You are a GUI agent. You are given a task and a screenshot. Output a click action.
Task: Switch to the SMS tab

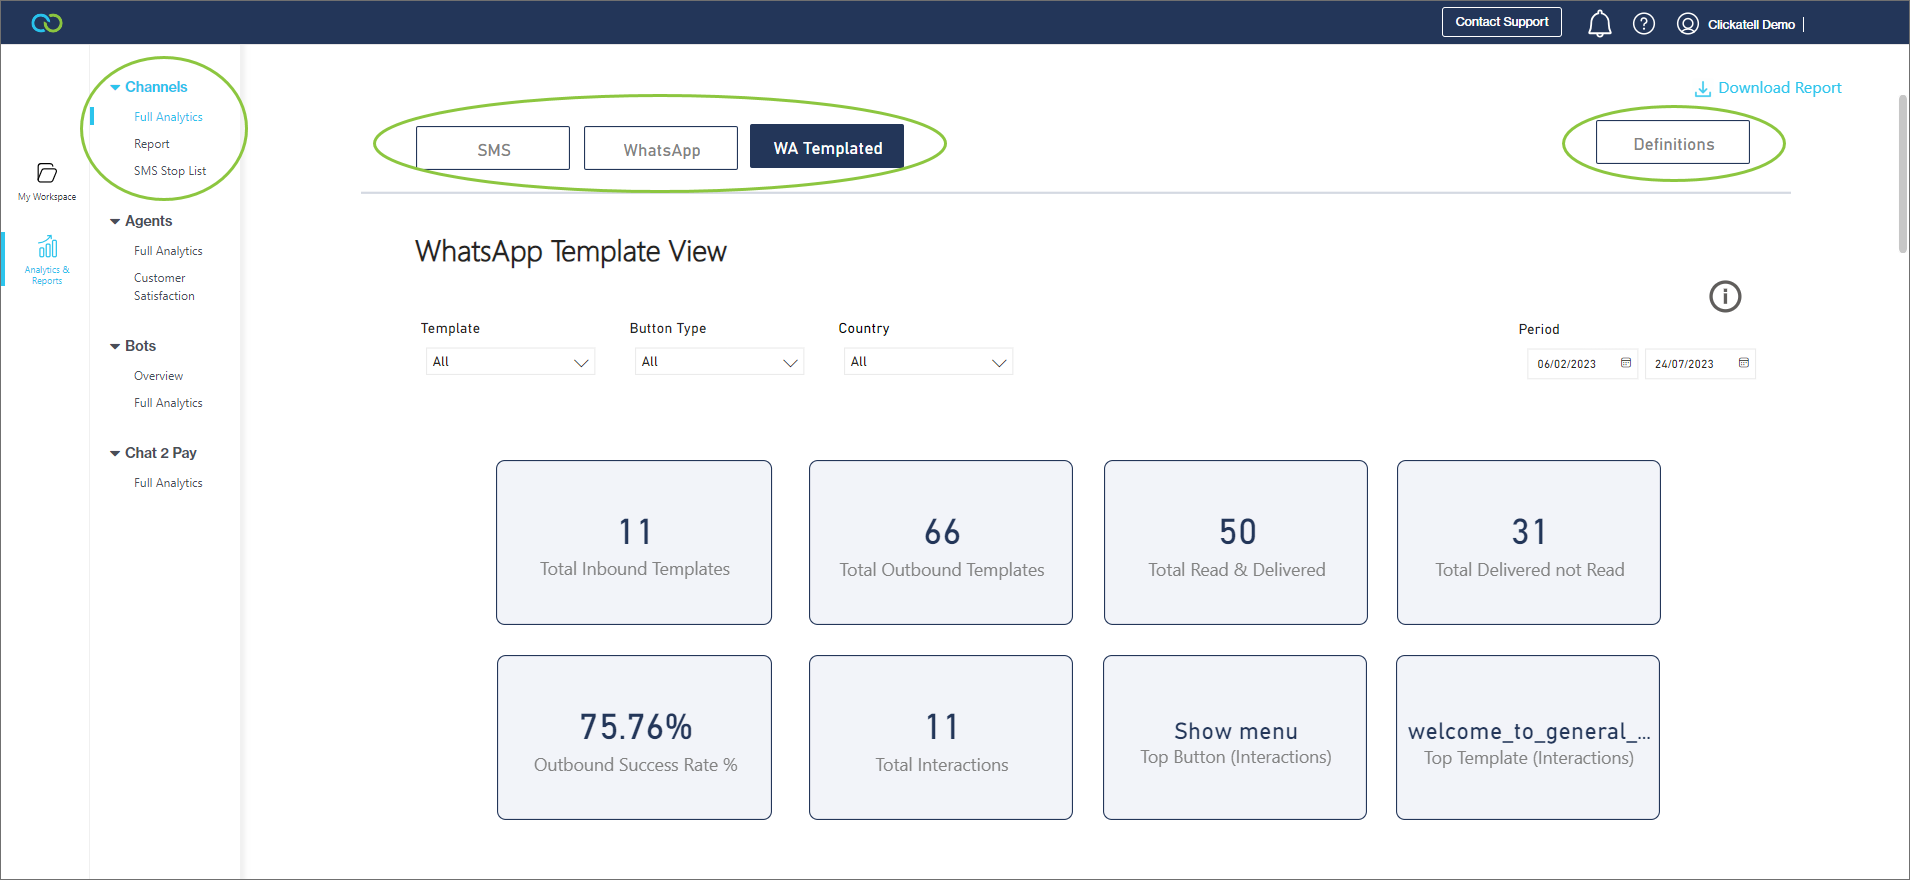pos(493,149)
